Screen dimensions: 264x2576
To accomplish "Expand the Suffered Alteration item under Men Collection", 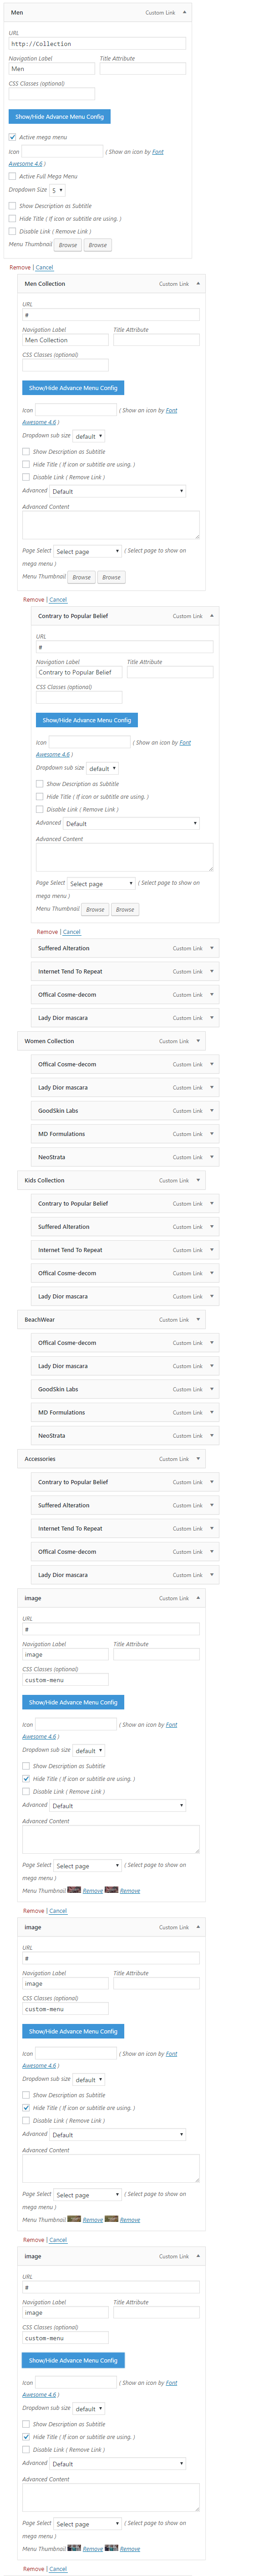I will (x=211, y=947).
